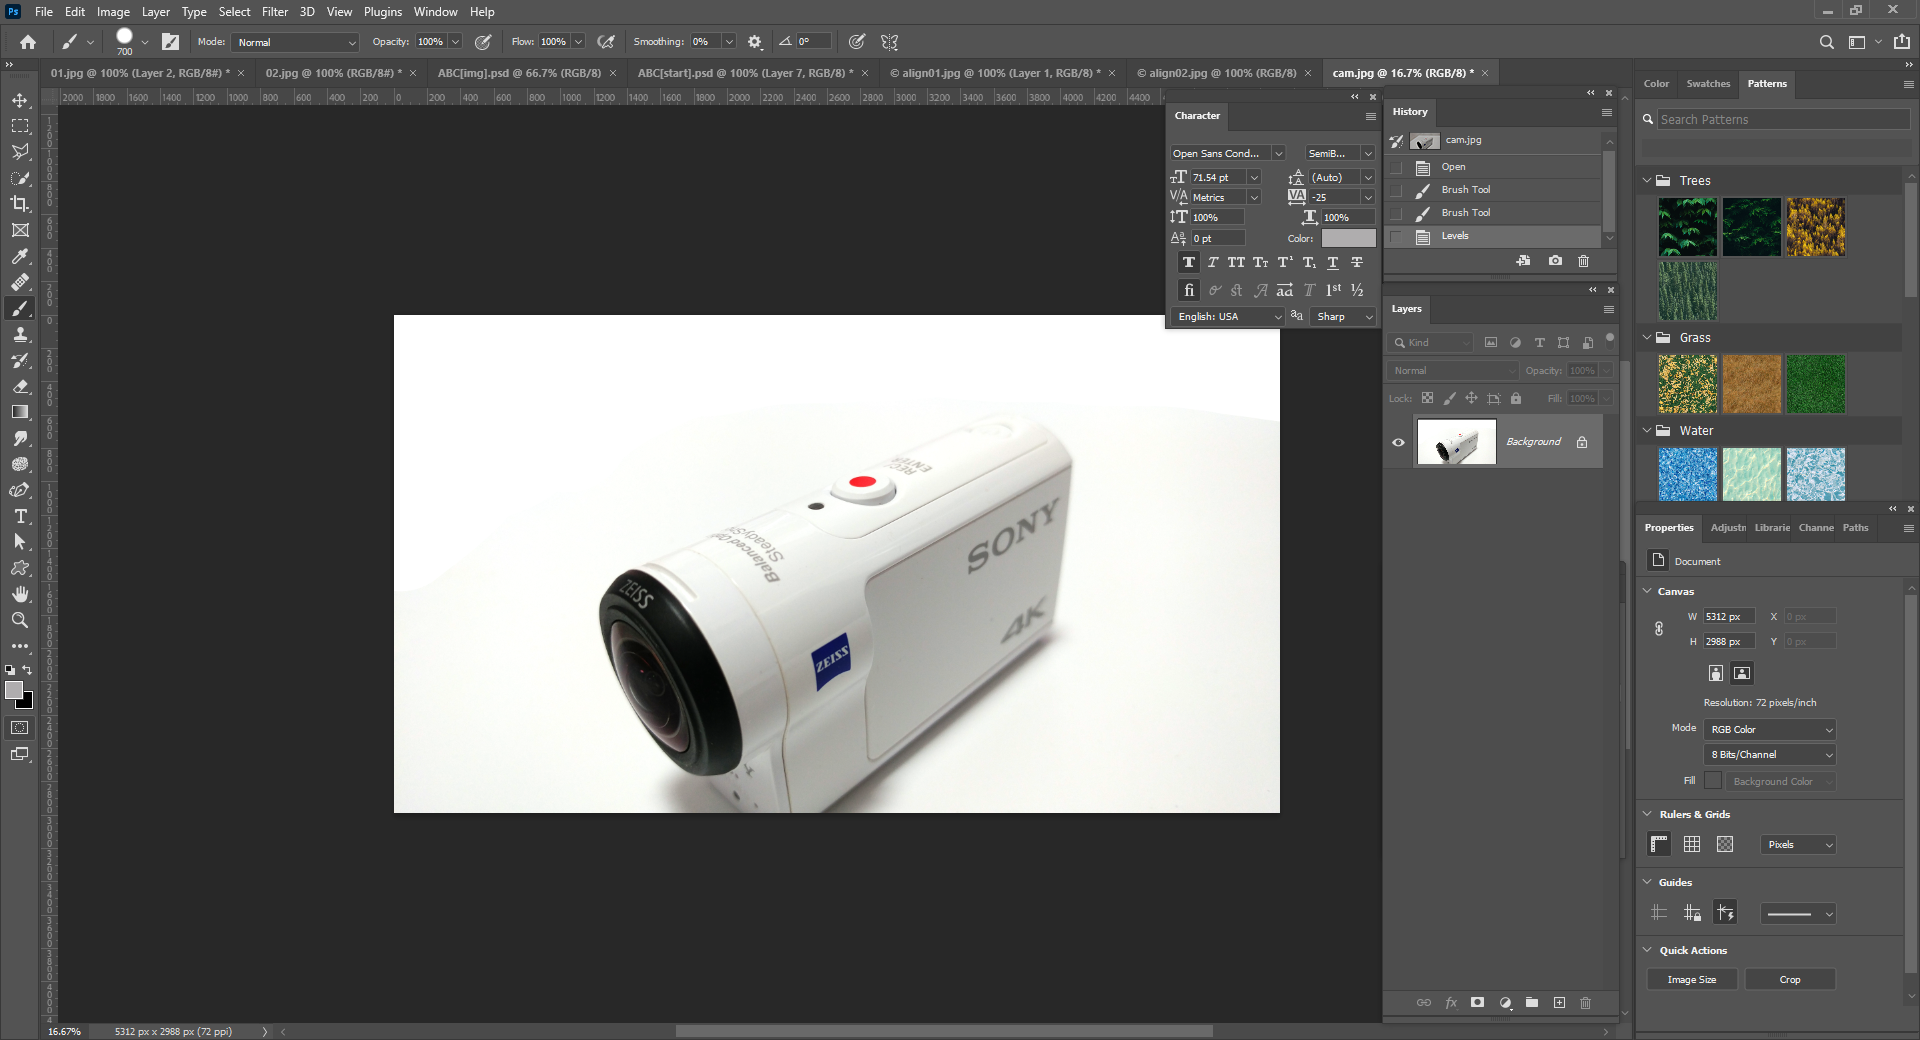Select the Gradient tool
The width and height of the screenshot is (1920, 1040).
tap(20, 412)
